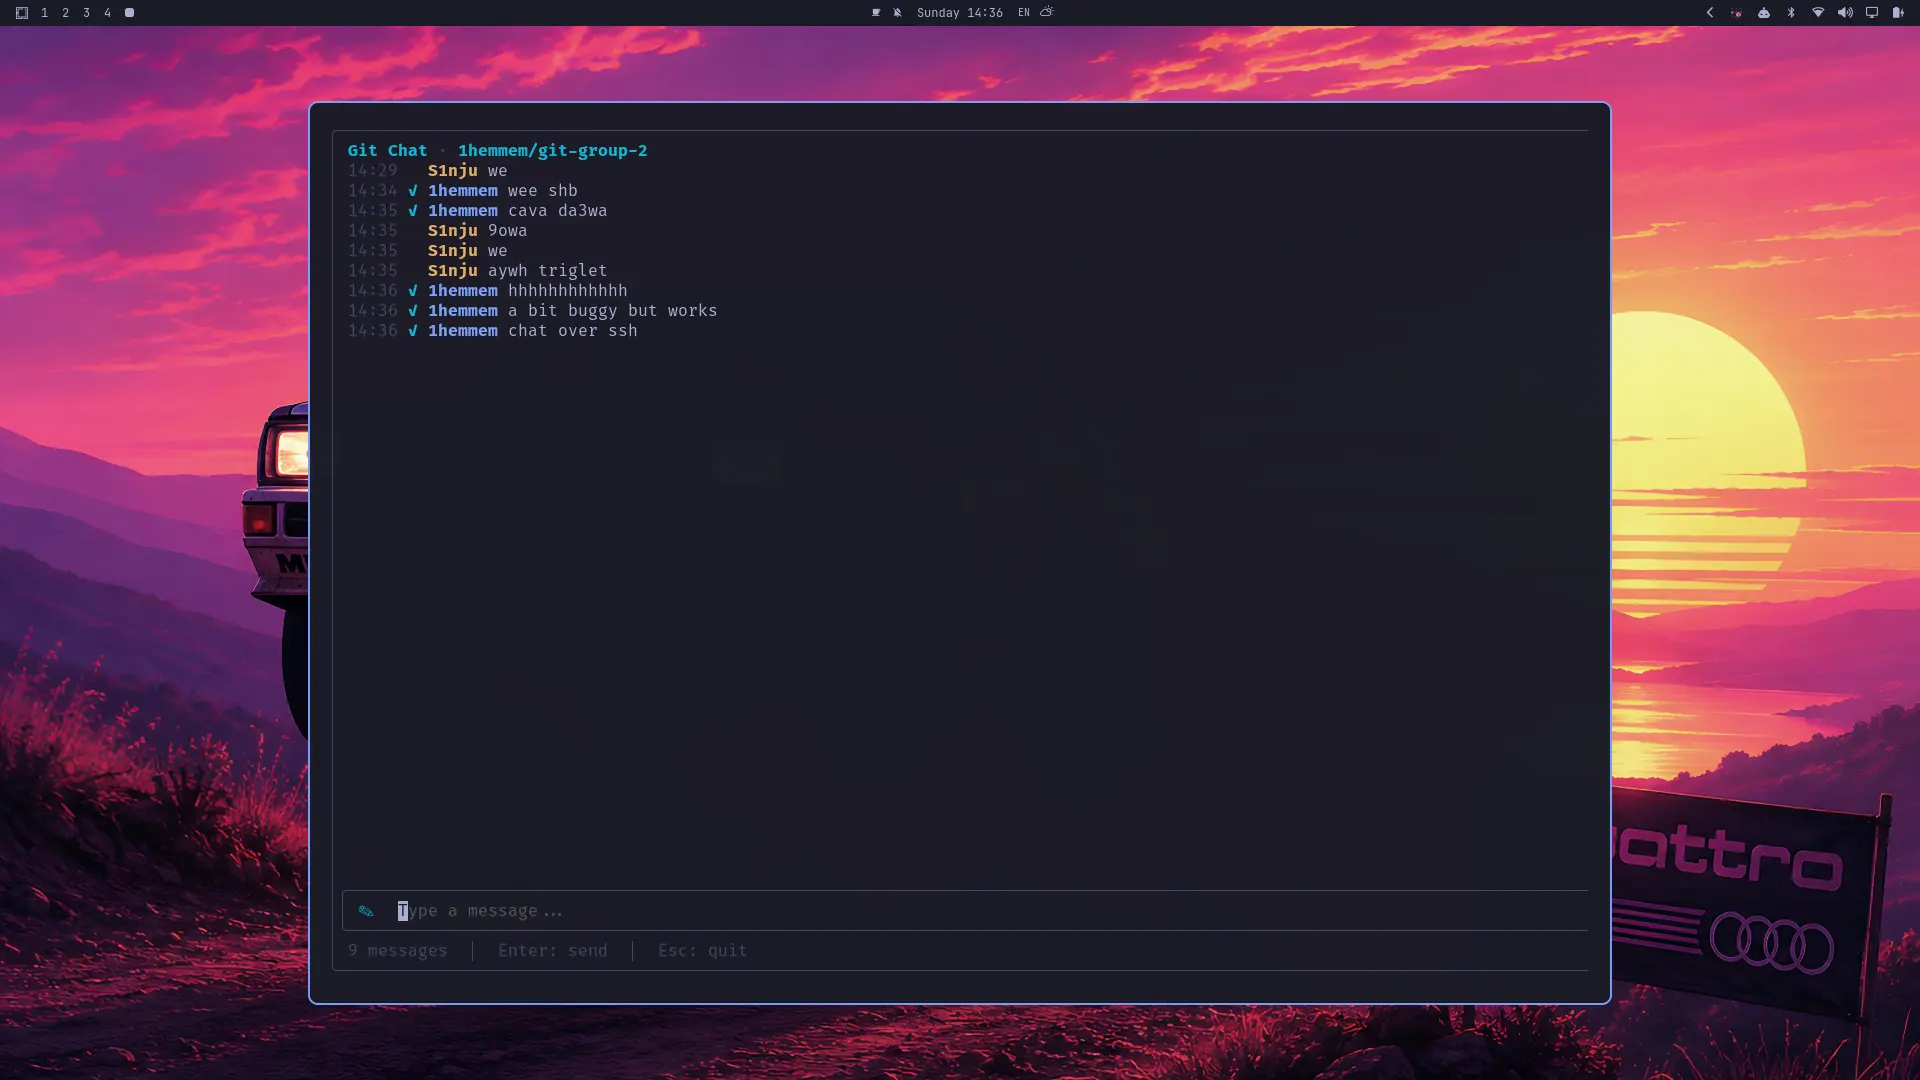The height and width of the screenshot is (1080, 1920).
Task: Switch to workspace 3 in top bar
Action: tap(86, 13)
